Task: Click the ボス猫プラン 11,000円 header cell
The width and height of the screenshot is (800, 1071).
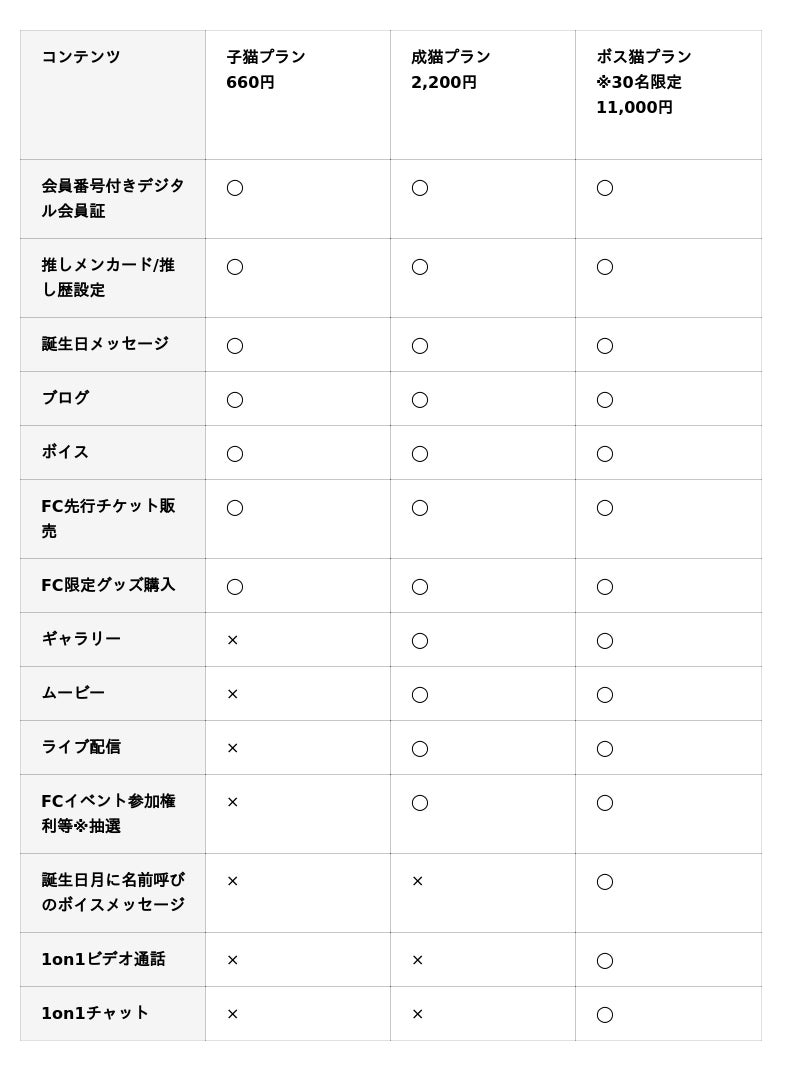Action: click(x=644, y=82)
